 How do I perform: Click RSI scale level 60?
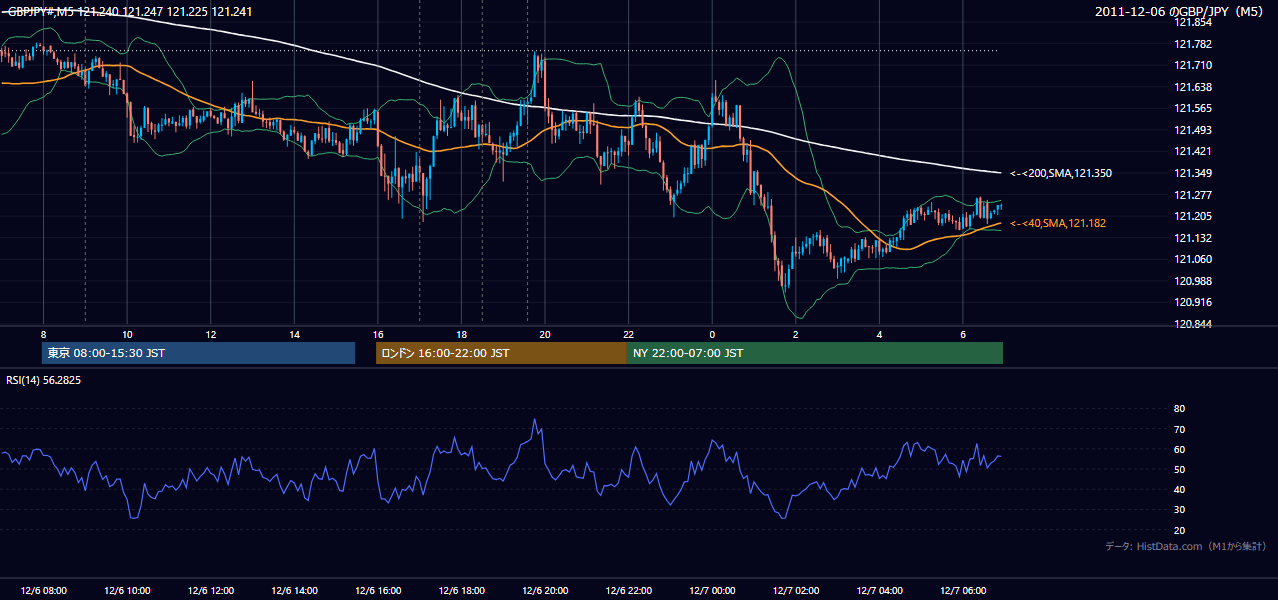pos(1179,449)
